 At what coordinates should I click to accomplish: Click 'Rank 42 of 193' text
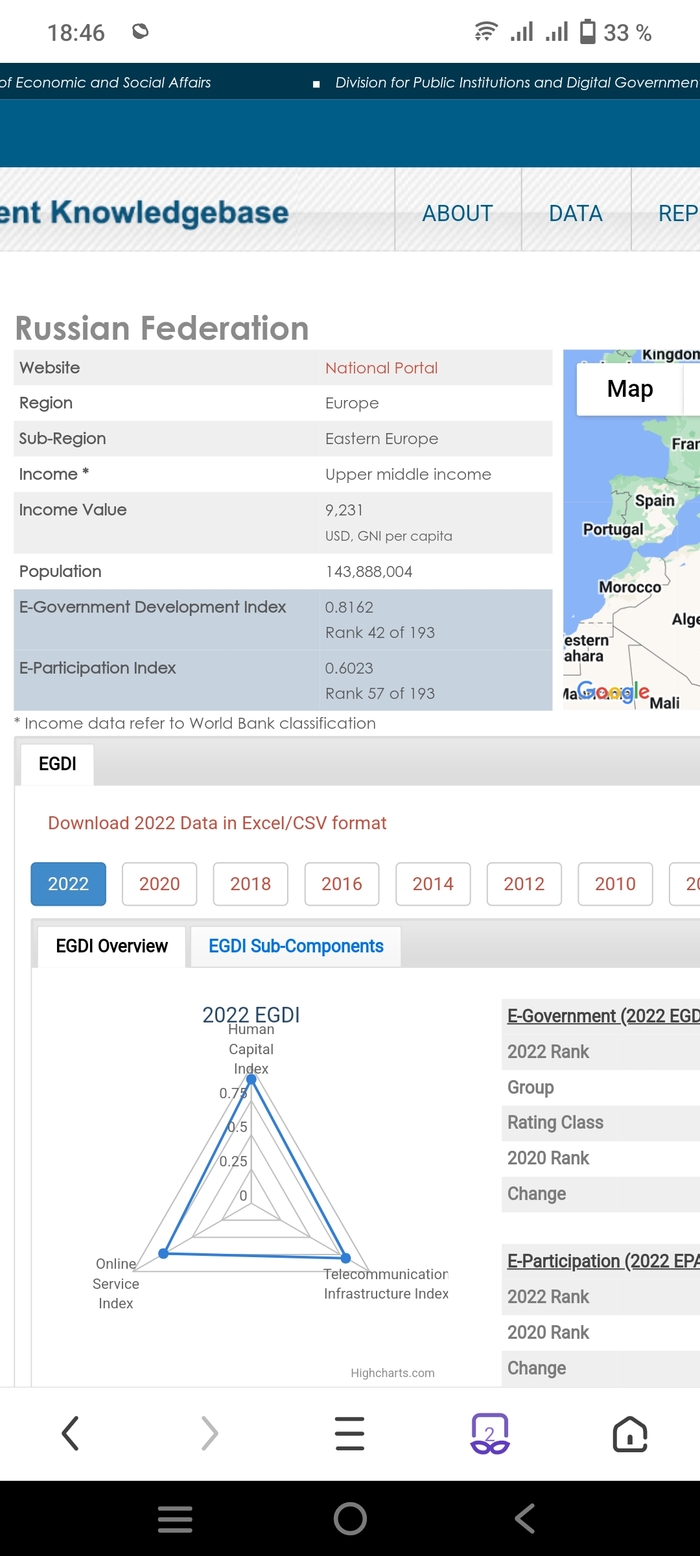[x=380, y=632]
